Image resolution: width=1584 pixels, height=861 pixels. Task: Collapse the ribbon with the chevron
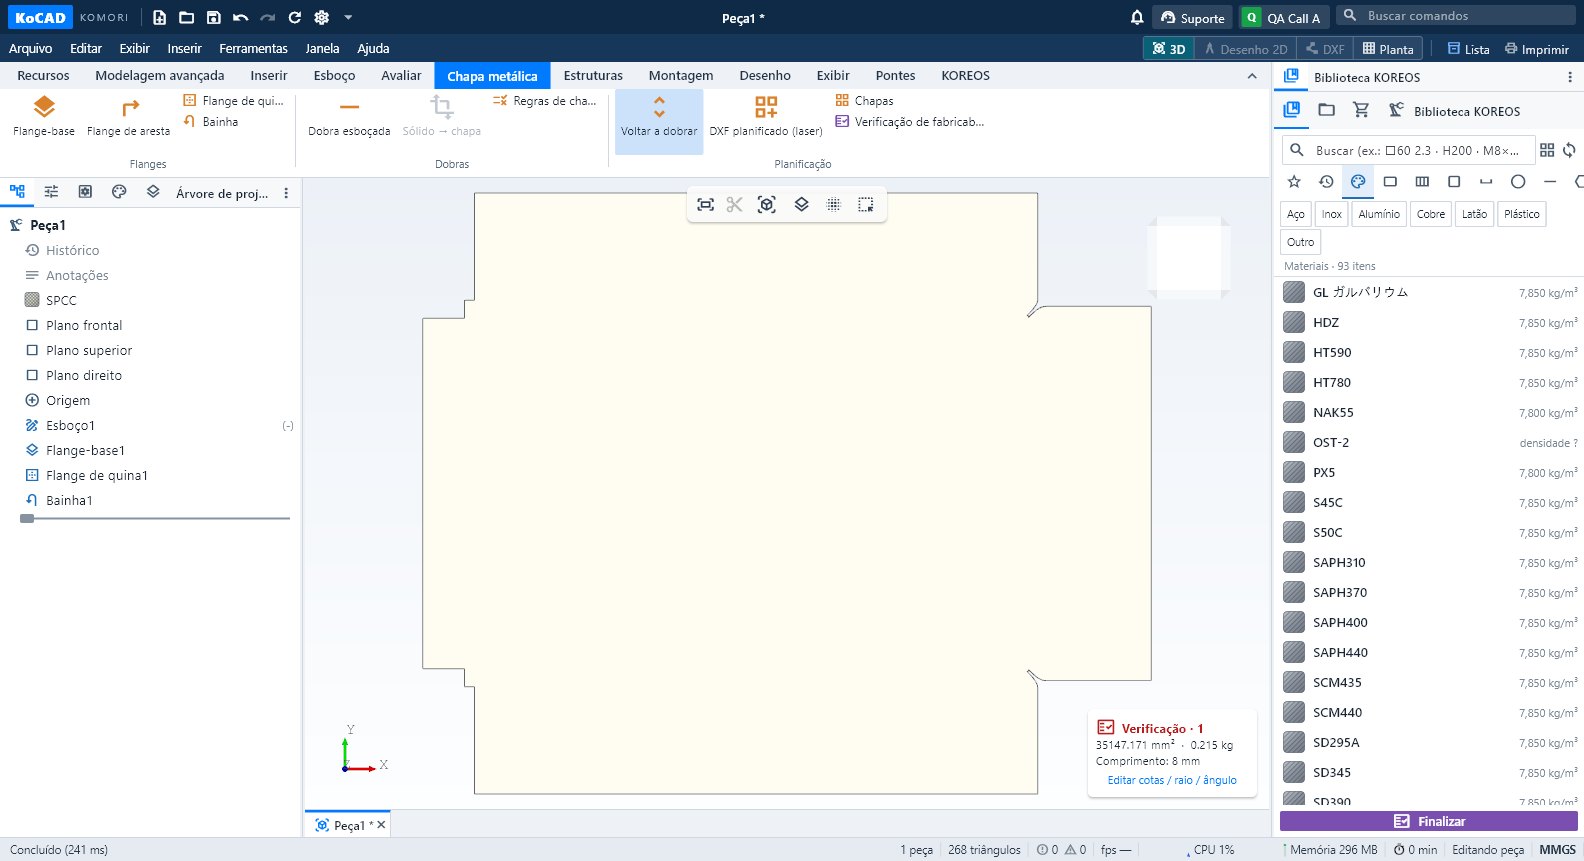(x=1252, y=76)
